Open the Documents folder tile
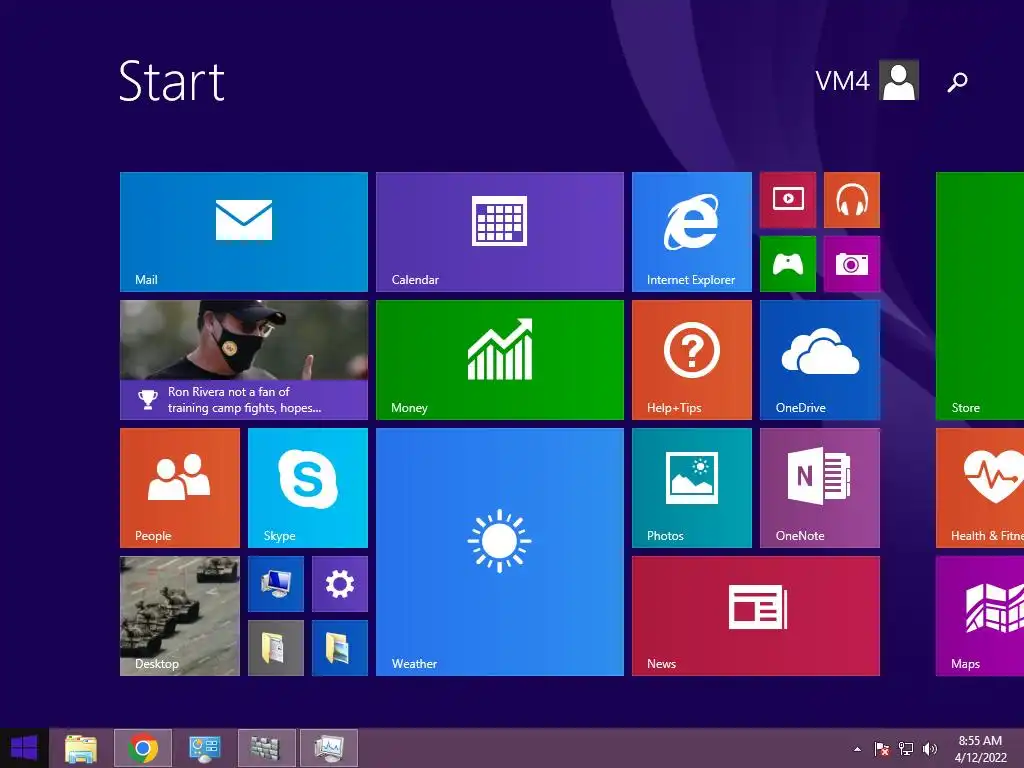Image resolution: width=1024 pixels, height=768 pixels. (276, 648)
